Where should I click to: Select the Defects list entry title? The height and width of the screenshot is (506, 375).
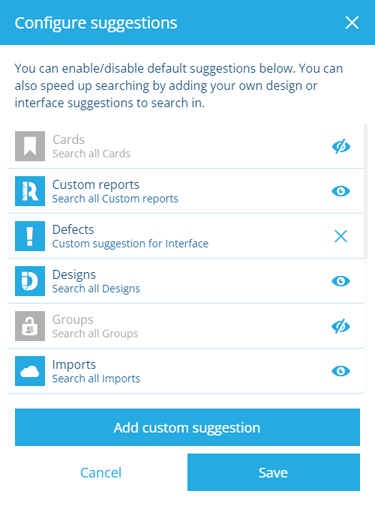[x=73, y=229]
